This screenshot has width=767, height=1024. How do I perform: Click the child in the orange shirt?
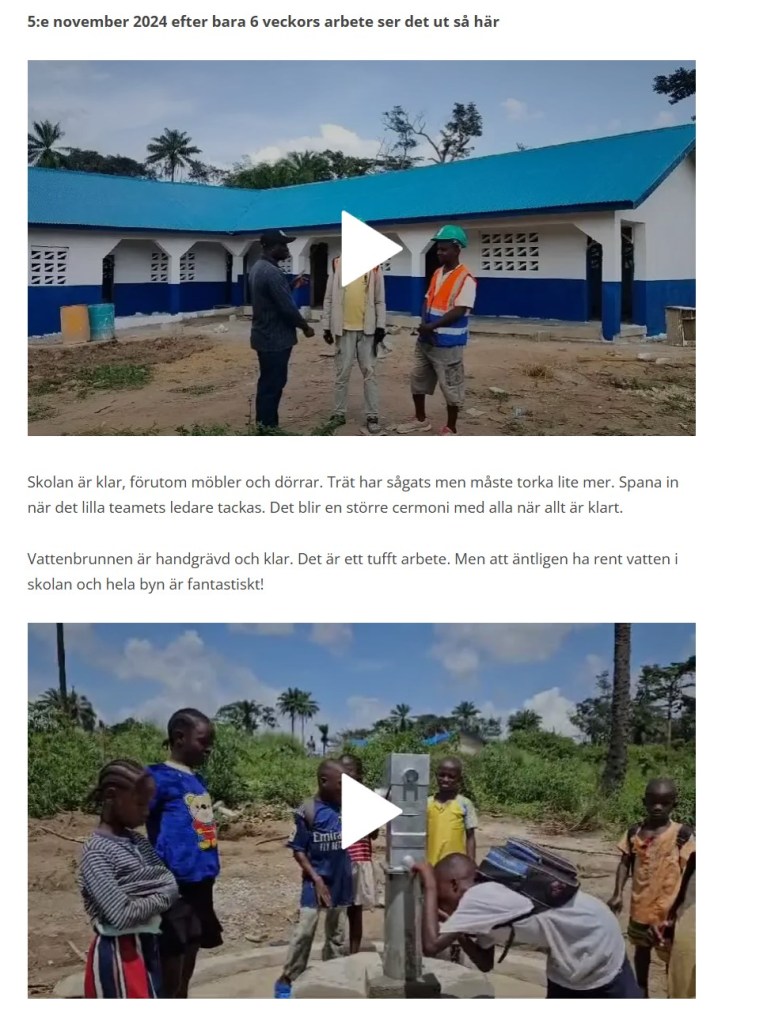tap(654, 882)
